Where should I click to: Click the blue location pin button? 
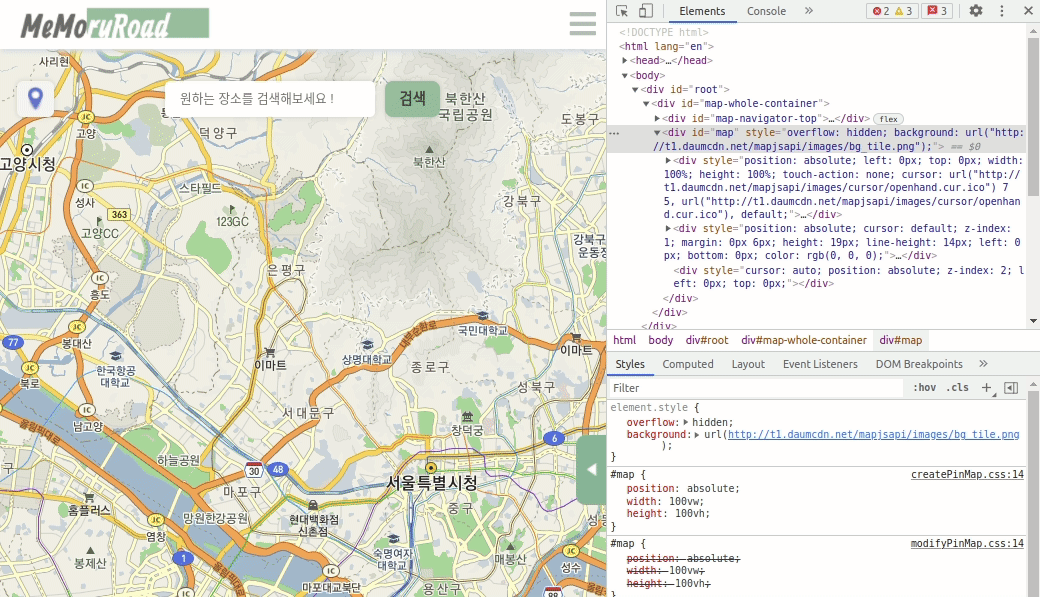(x=35, y=99)
